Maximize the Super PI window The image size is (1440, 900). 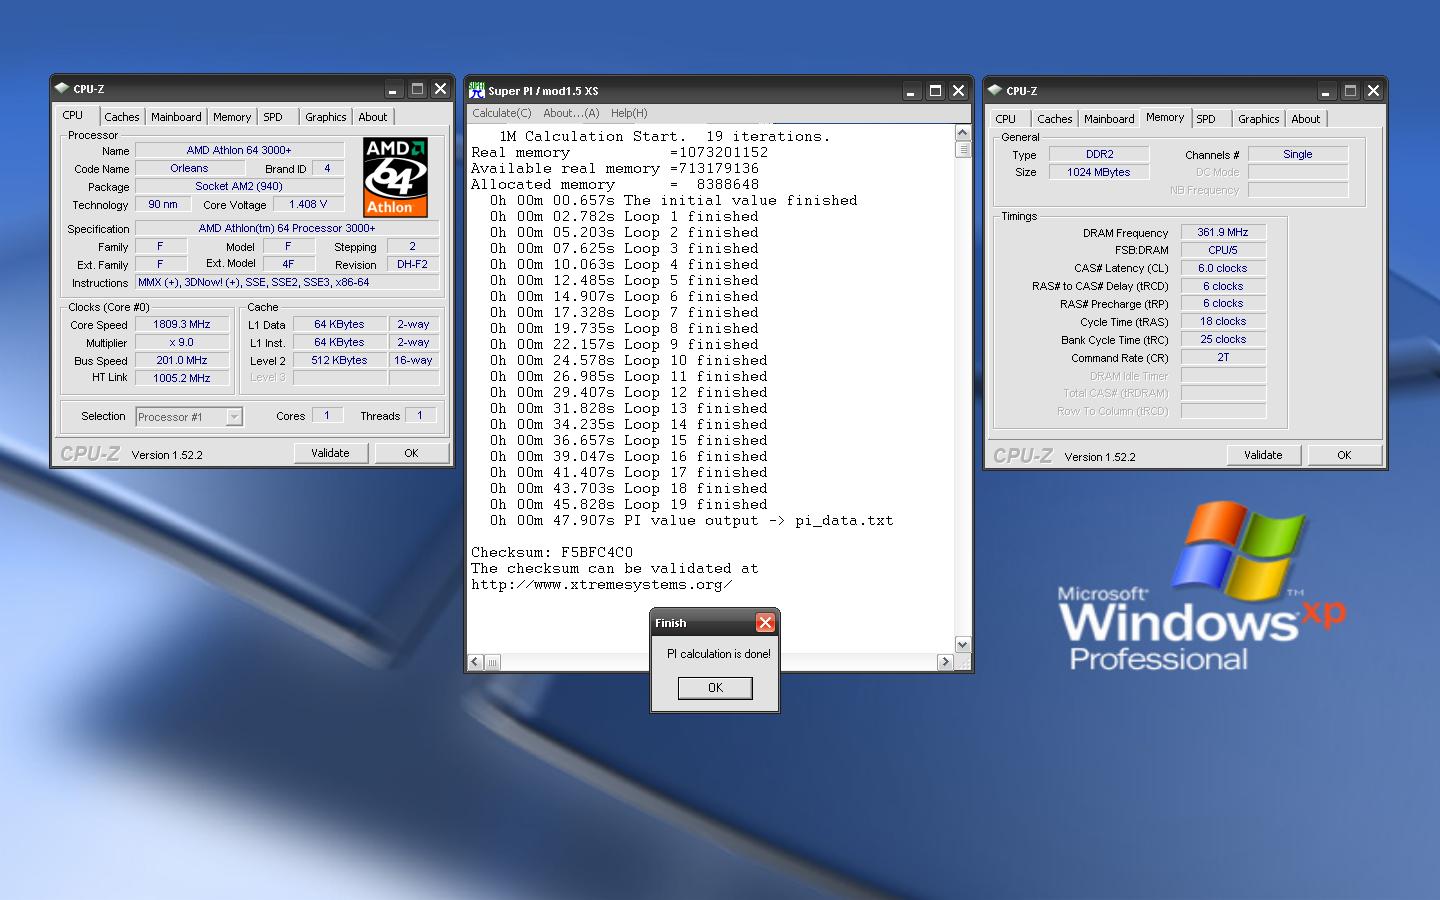click(935, 91)
